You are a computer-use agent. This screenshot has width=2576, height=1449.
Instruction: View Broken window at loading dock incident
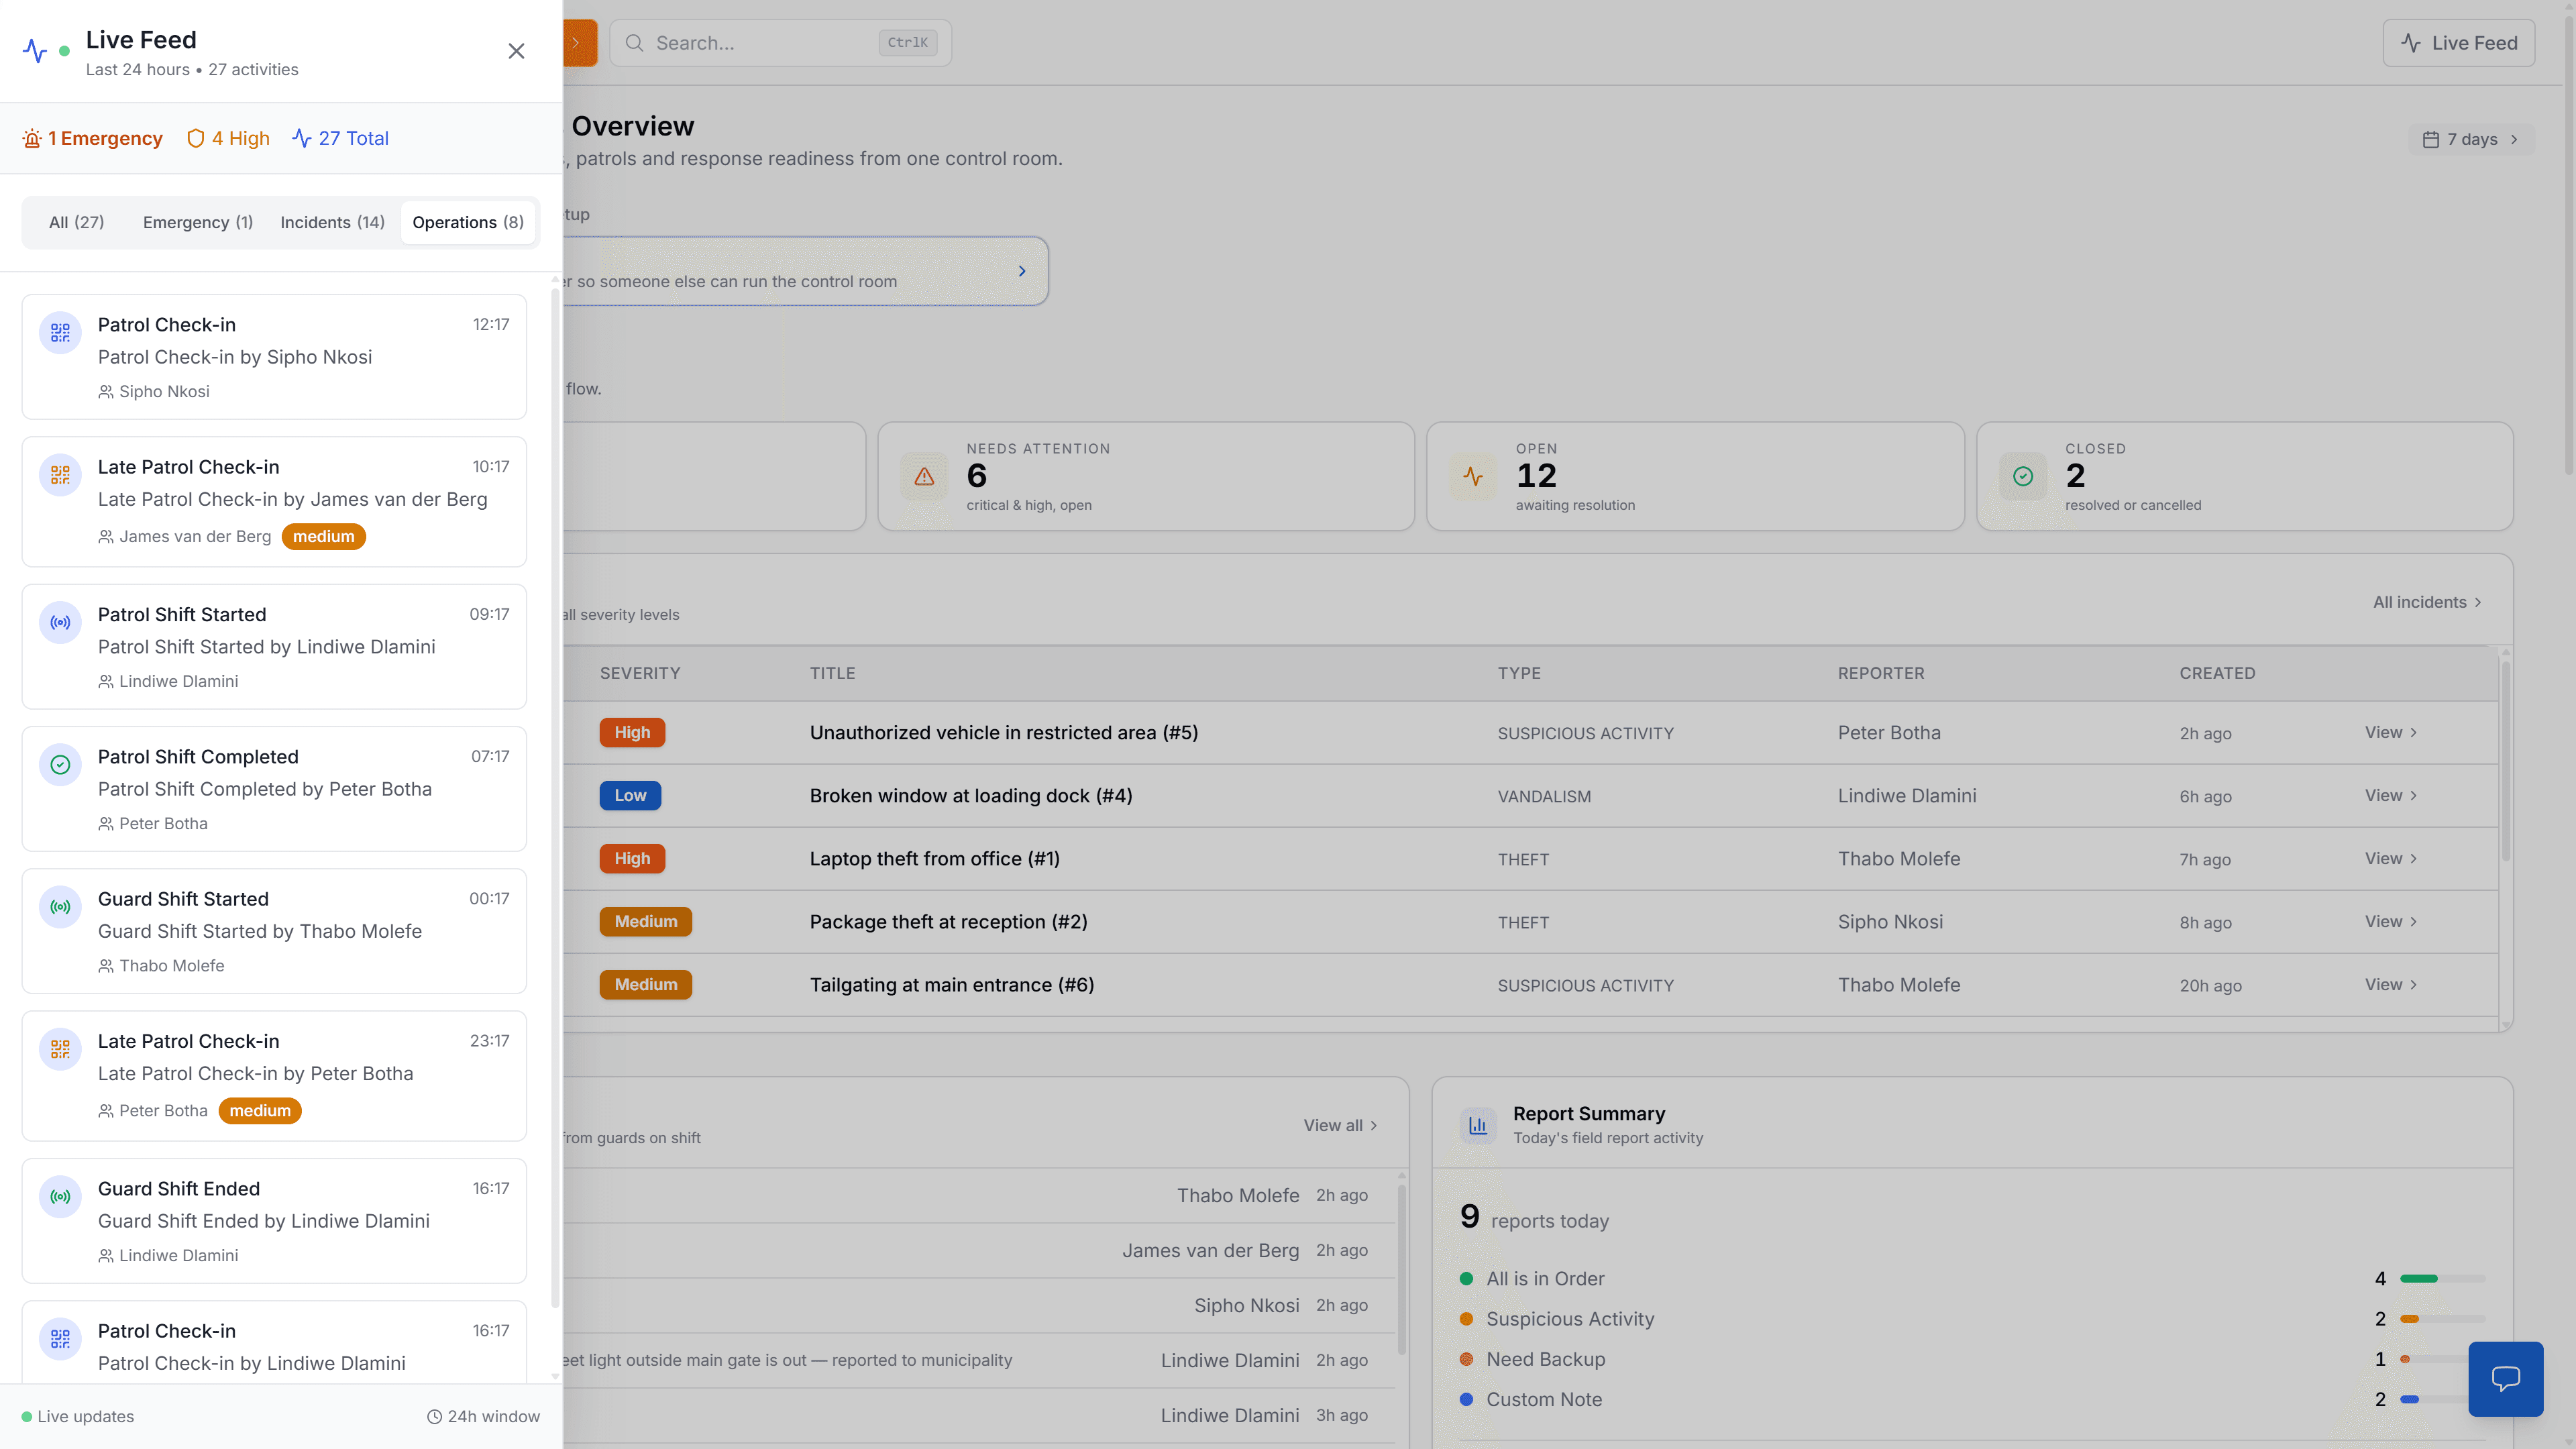pos(2391,796)
